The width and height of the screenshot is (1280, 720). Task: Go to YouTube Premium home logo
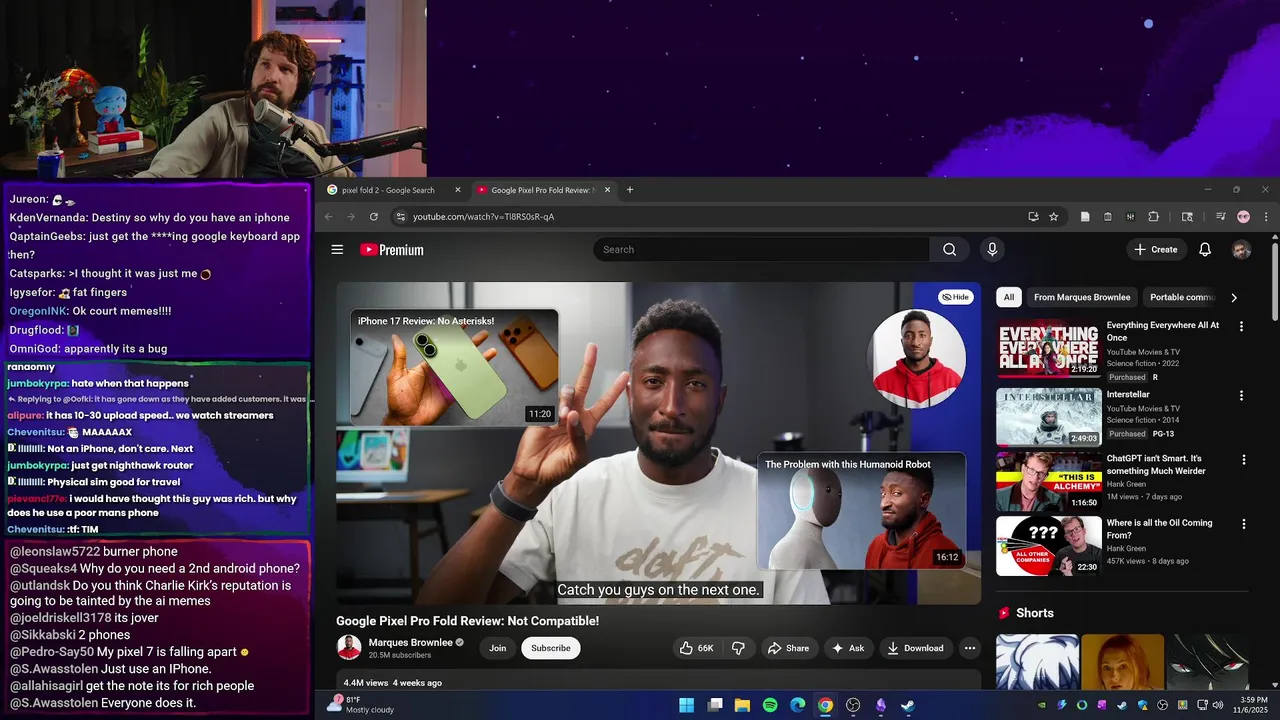point(392,250)
